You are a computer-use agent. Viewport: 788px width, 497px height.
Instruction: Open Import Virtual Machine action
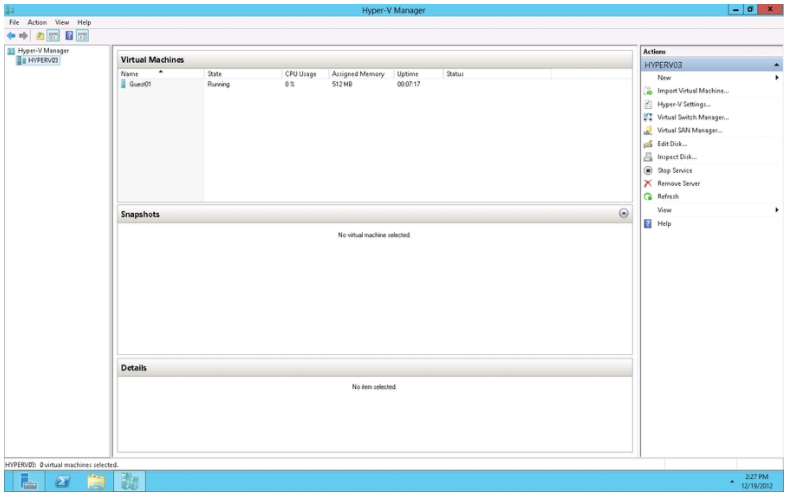pos(693,91)
